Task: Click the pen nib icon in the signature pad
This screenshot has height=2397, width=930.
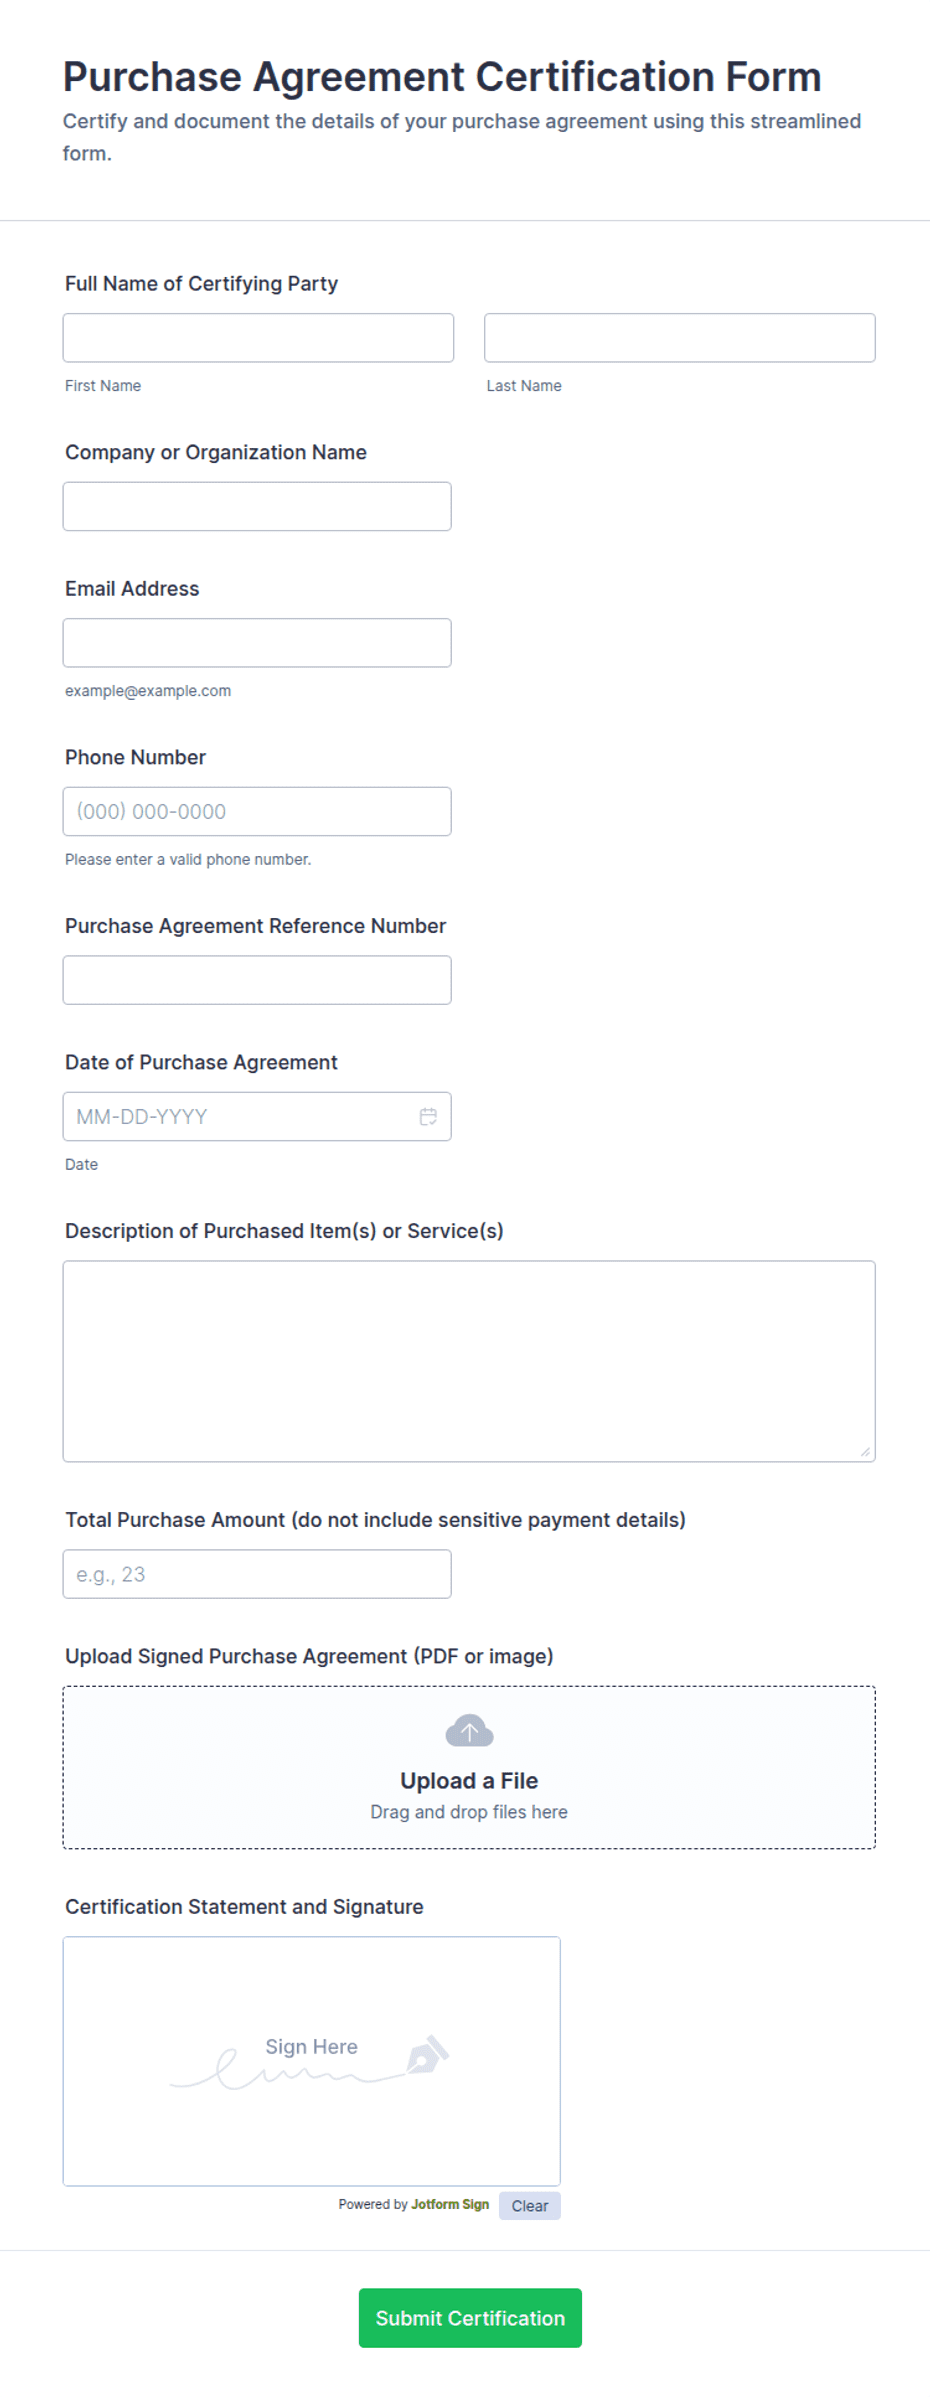Action: (x=428, y=2055)
